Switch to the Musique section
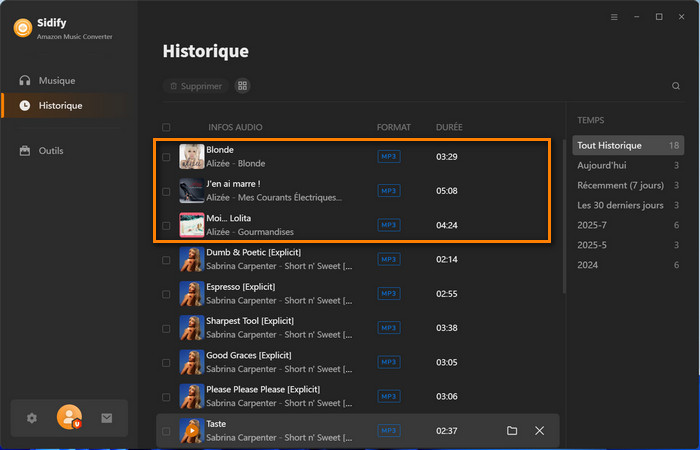Viewport: 700px width, 450px height. point(57,80)
